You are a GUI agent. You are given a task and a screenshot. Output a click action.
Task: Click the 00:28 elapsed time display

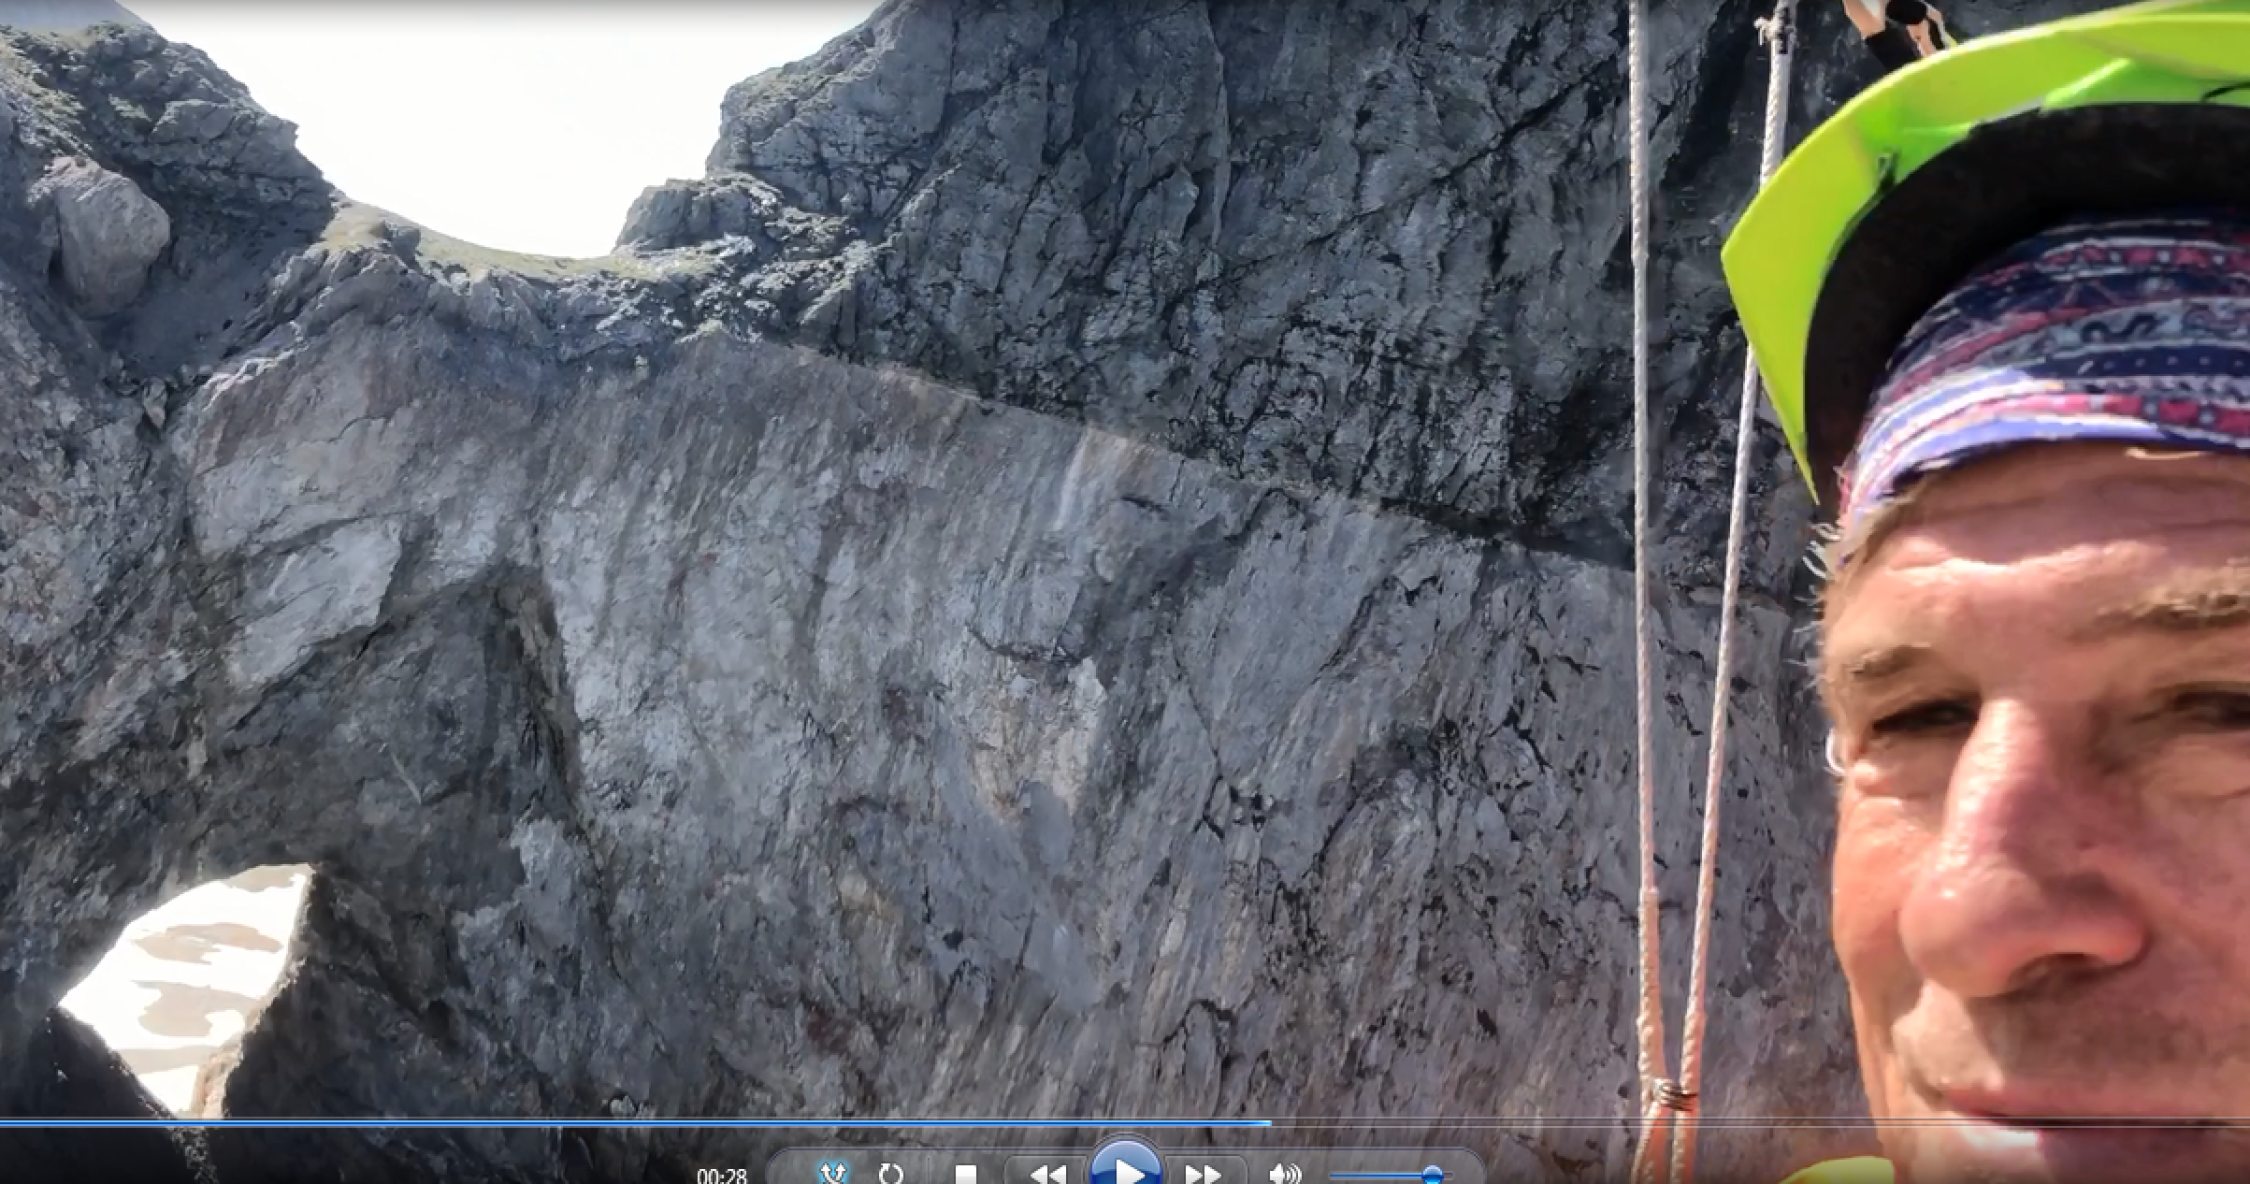[x=721, y=1176]
